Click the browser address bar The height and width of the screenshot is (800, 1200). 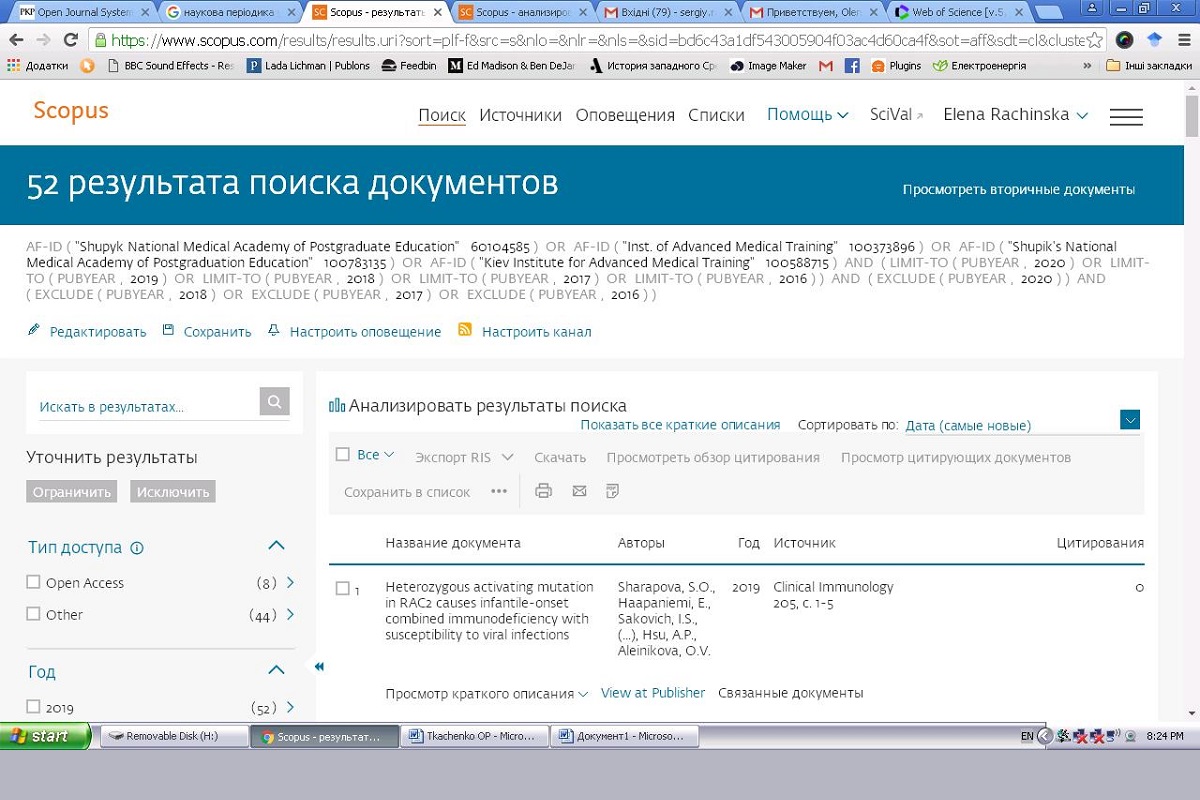(596, 40)
